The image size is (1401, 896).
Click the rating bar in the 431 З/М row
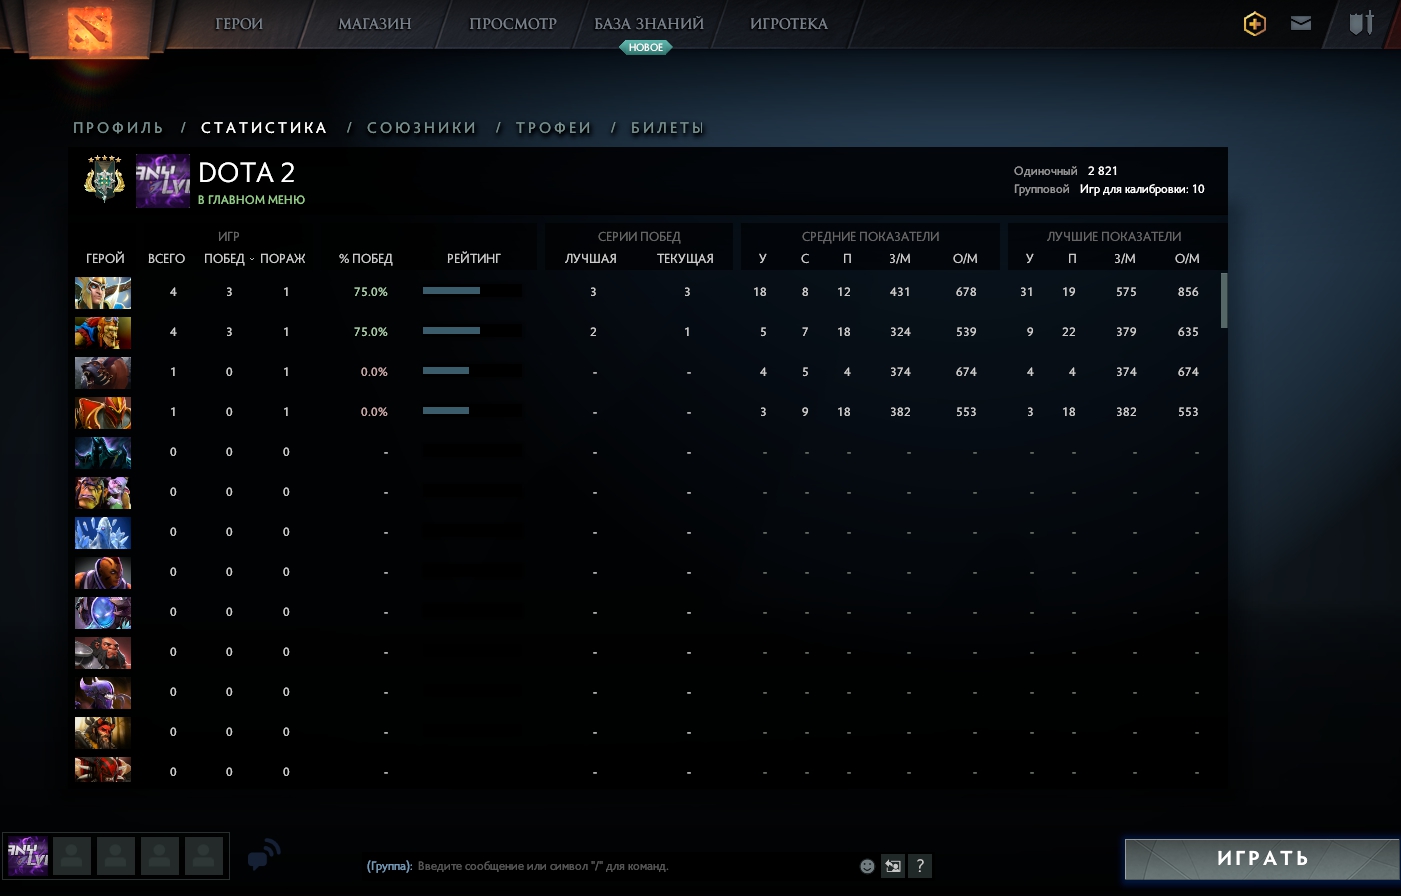(472, 291)
